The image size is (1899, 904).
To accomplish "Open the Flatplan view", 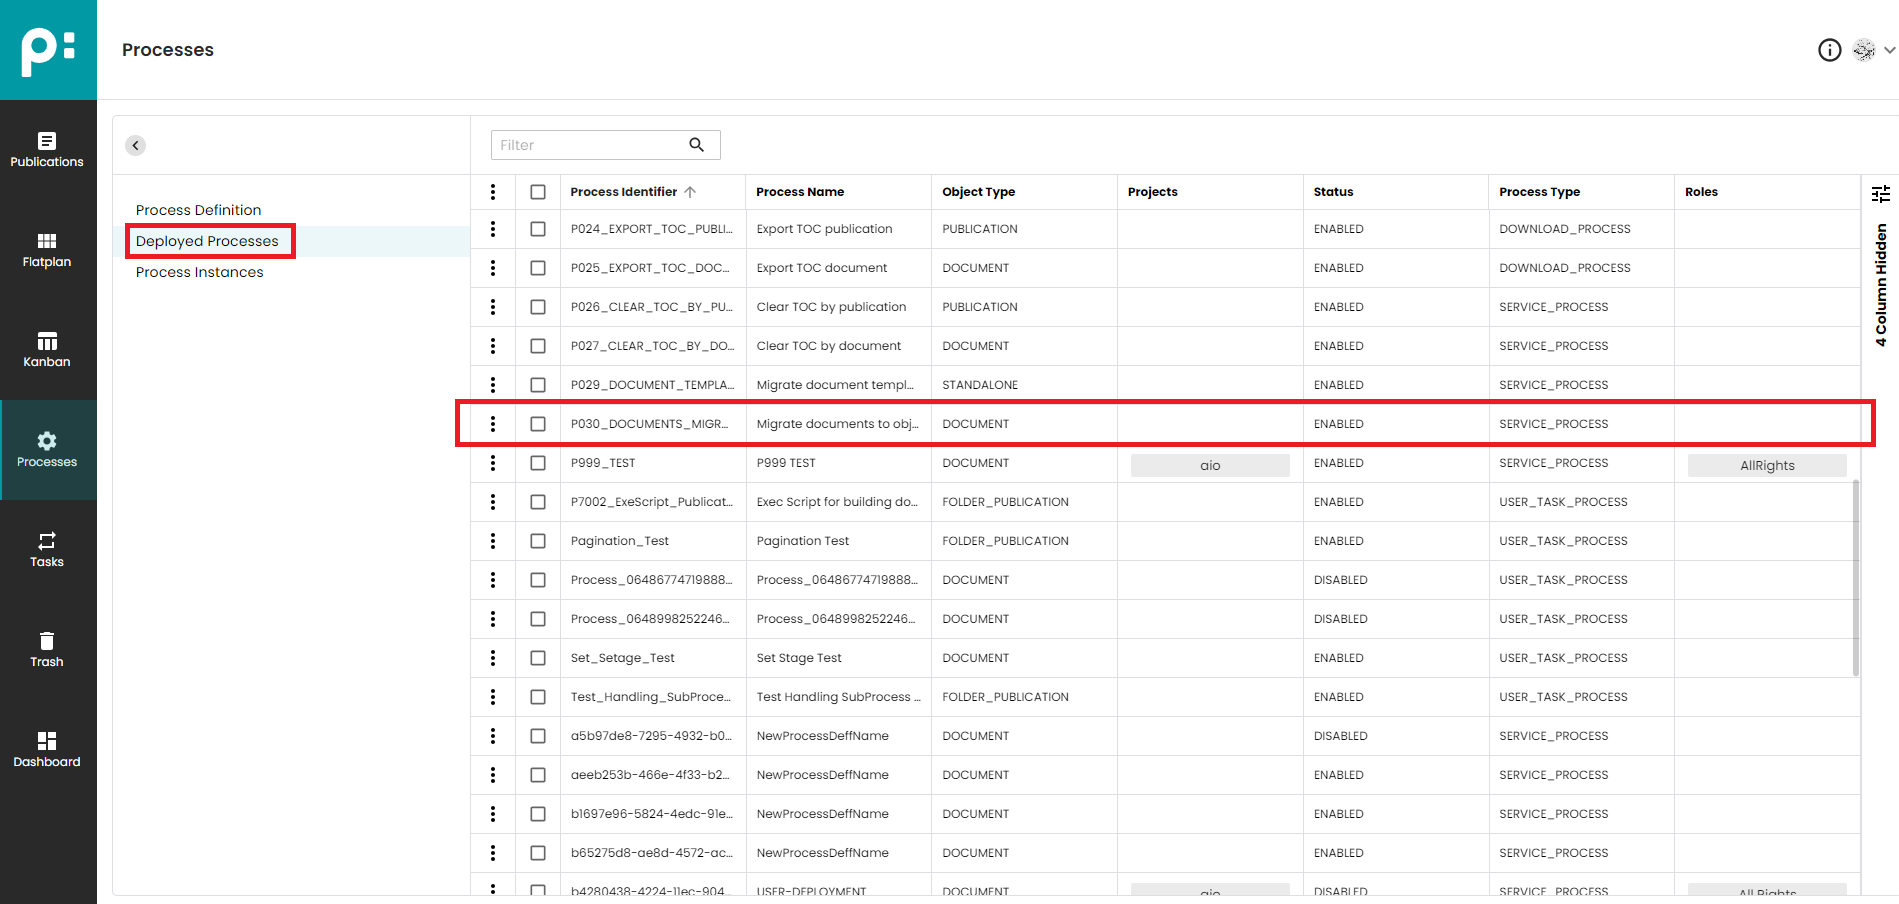I will [x=47, y=250].
